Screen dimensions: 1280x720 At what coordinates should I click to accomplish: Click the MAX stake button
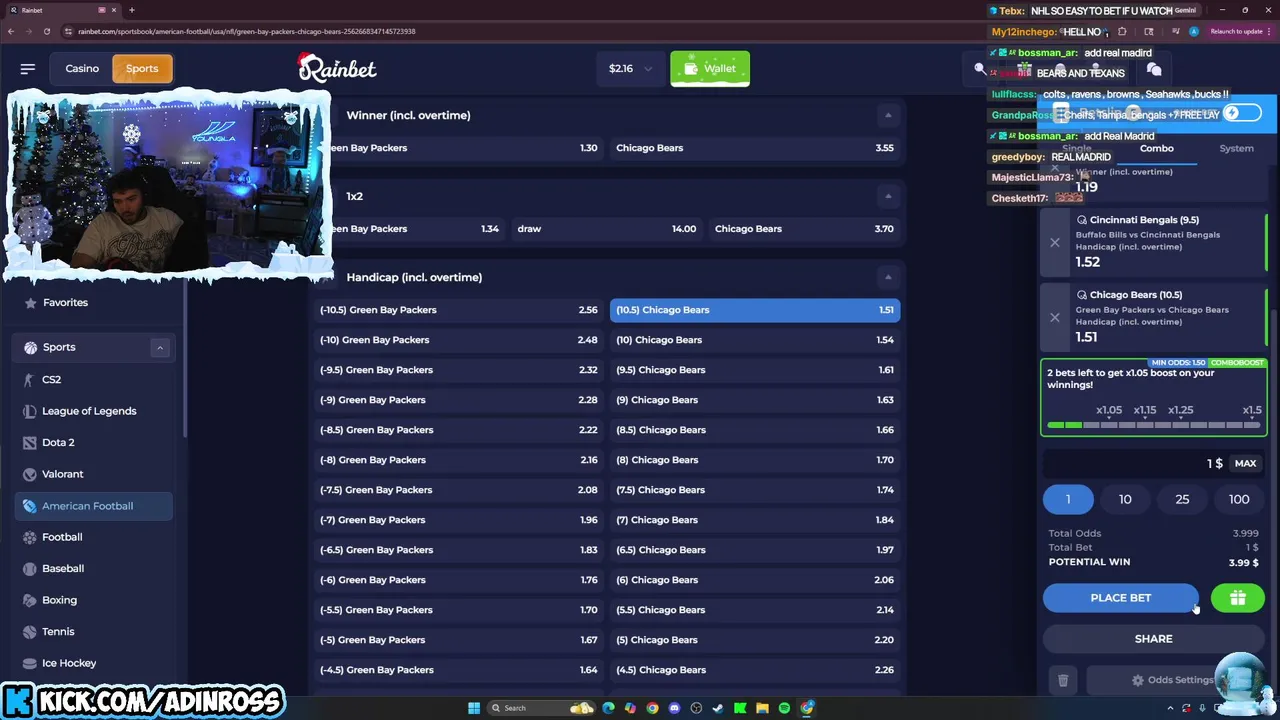coord(1245,464)
